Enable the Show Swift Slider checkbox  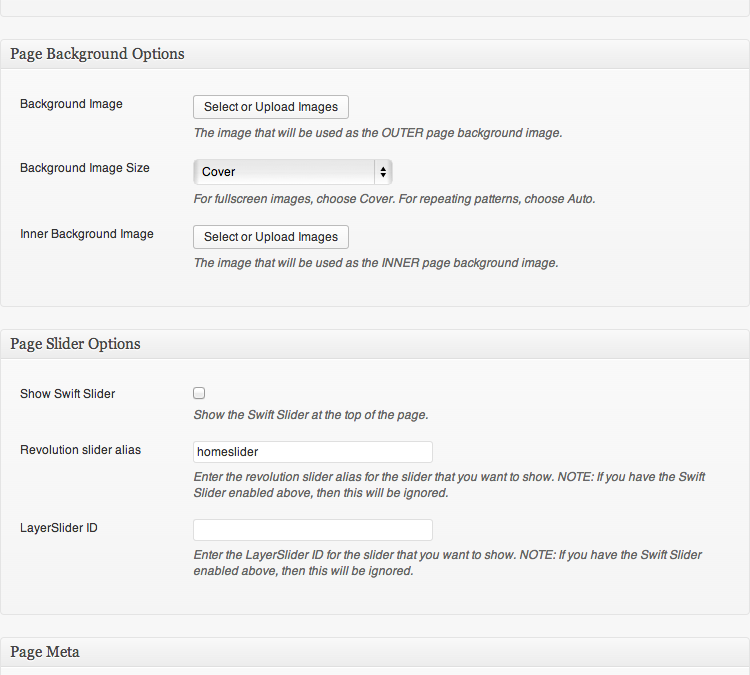pyautogui.click(x=199, y=393)
